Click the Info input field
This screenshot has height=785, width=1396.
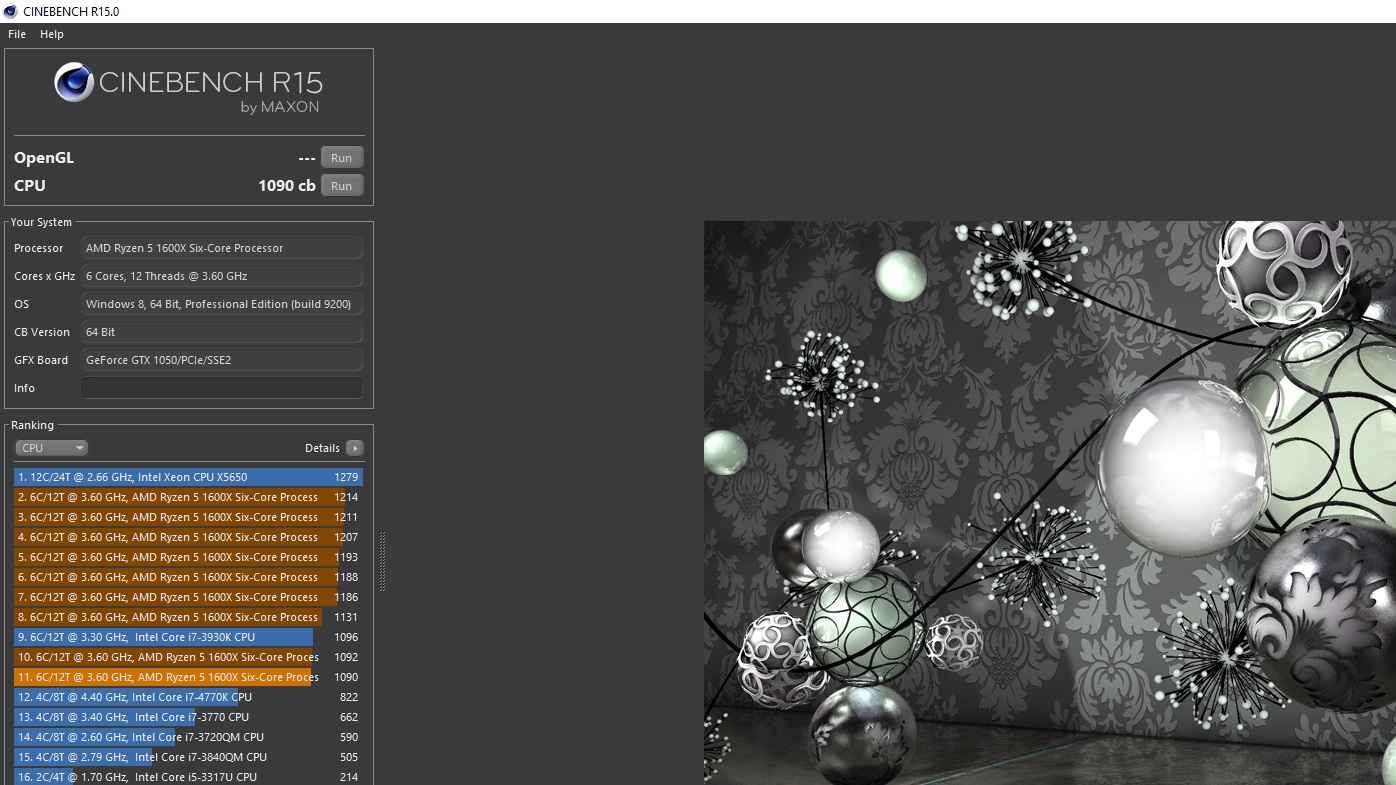(x=222, y=388)
